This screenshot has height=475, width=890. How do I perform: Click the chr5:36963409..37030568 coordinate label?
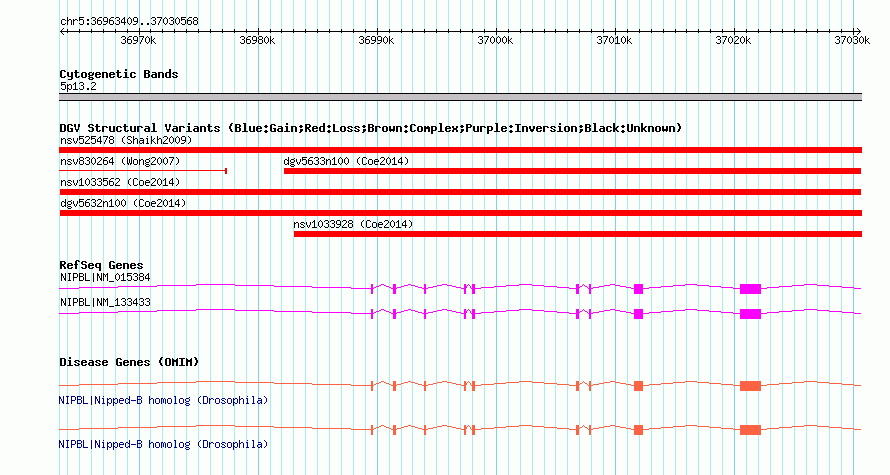[129, 22]
